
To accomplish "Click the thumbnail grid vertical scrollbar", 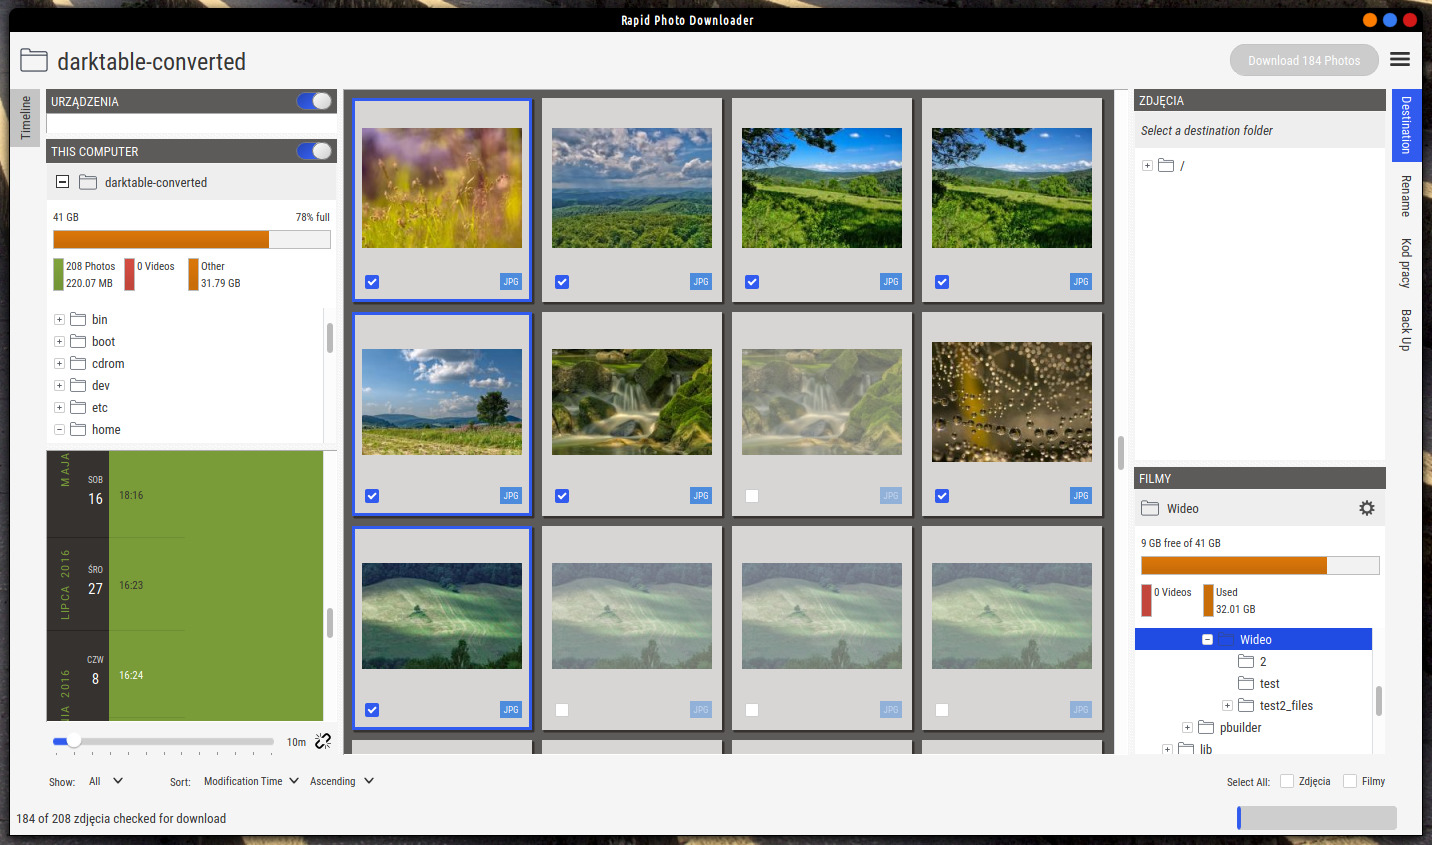I will [1121, 453].
